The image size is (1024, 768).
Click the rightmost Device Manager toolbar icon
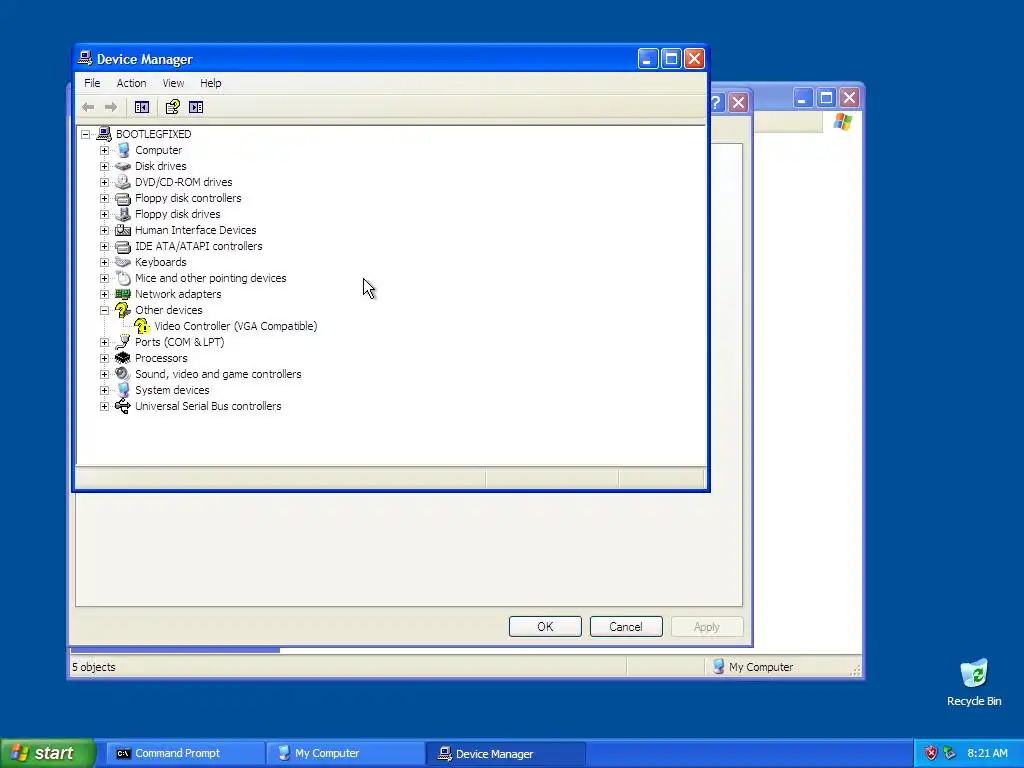196,107
